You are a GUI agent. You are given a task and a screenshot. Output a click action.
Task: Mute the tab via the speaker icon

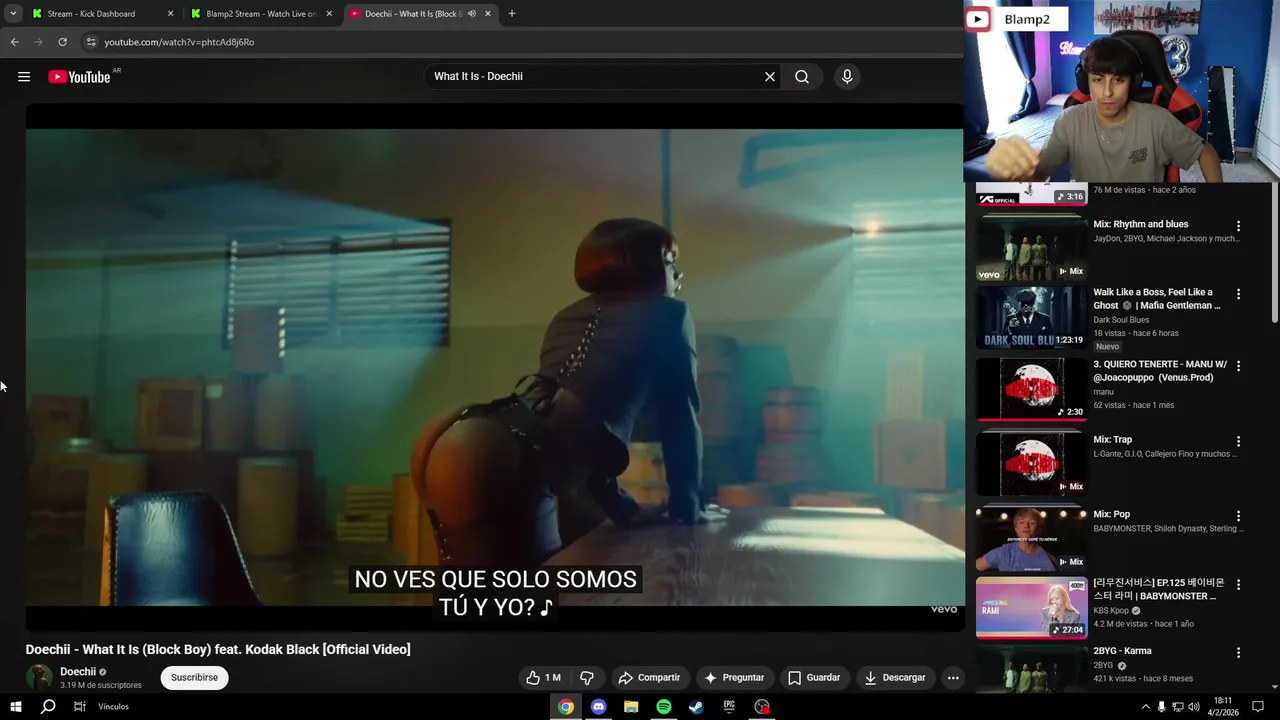[x=471, y=14]
